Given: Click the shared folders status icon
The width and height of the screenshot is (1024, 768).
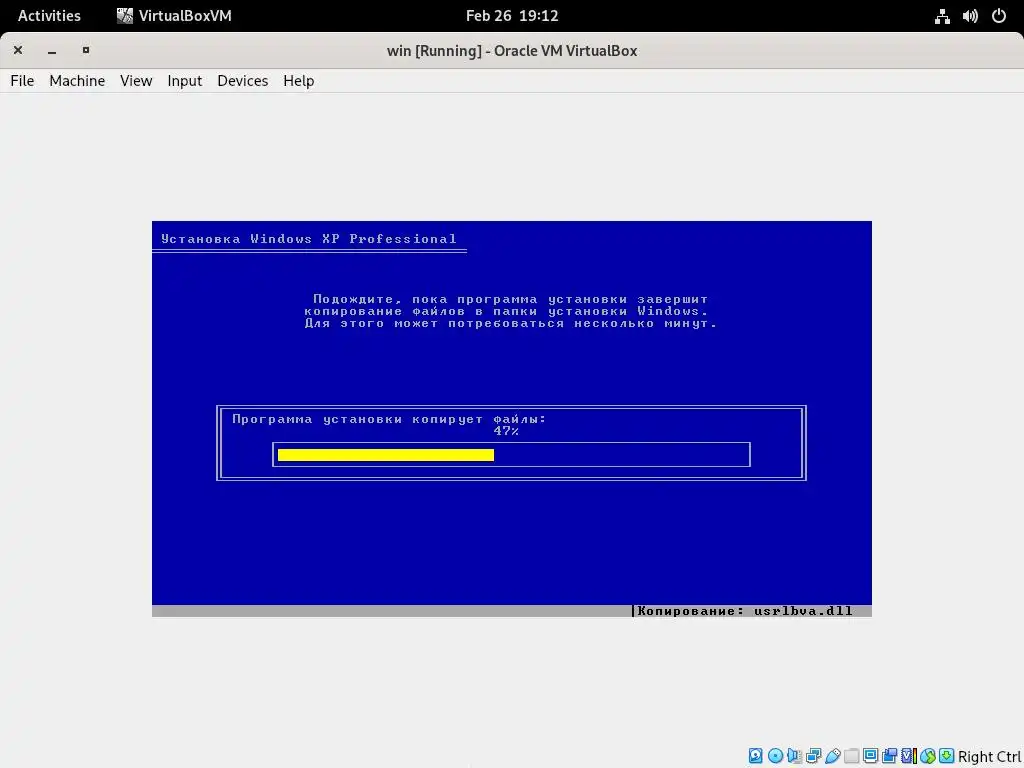Looking at the screenshot, I should pos(851,756).
